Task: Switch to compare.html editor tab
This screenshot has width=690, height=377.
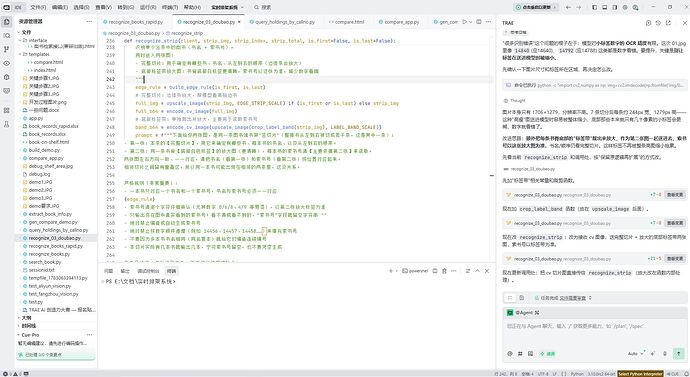Action: click(349, 22)
